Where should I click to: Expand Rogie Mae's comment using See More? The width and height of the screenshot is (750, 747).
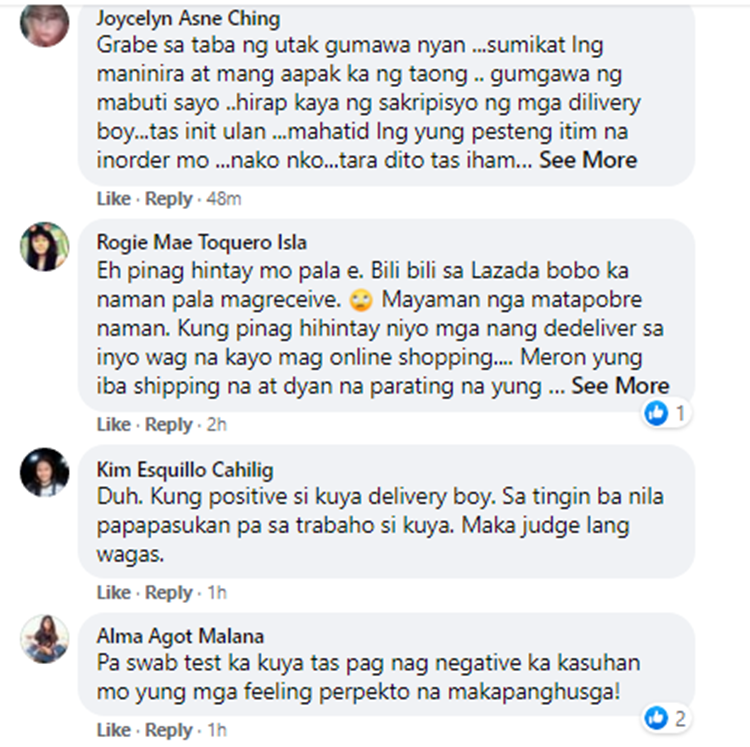pyautogui.click(x=620, y=385)
